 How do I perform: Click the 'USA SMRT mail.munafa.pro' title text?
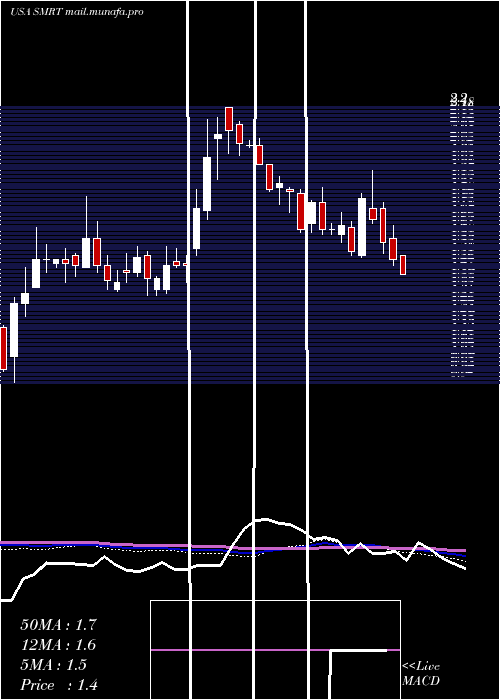point(77,12)
